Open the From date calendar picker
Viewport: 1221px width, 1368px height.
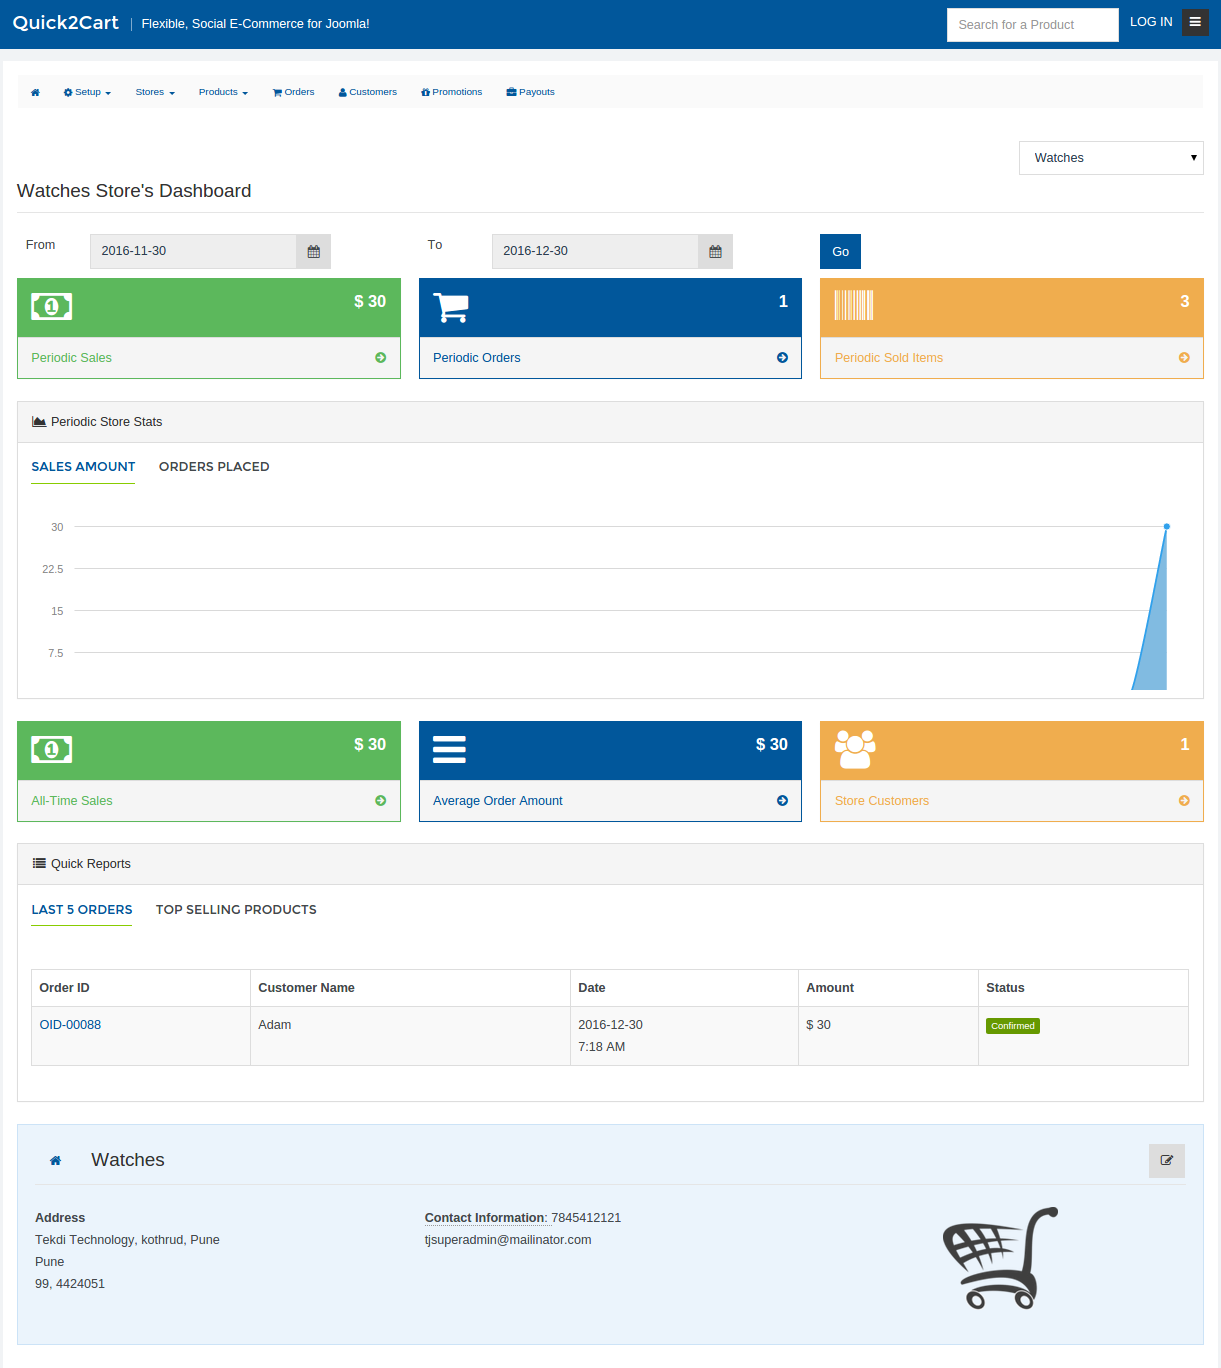point(313,251)
